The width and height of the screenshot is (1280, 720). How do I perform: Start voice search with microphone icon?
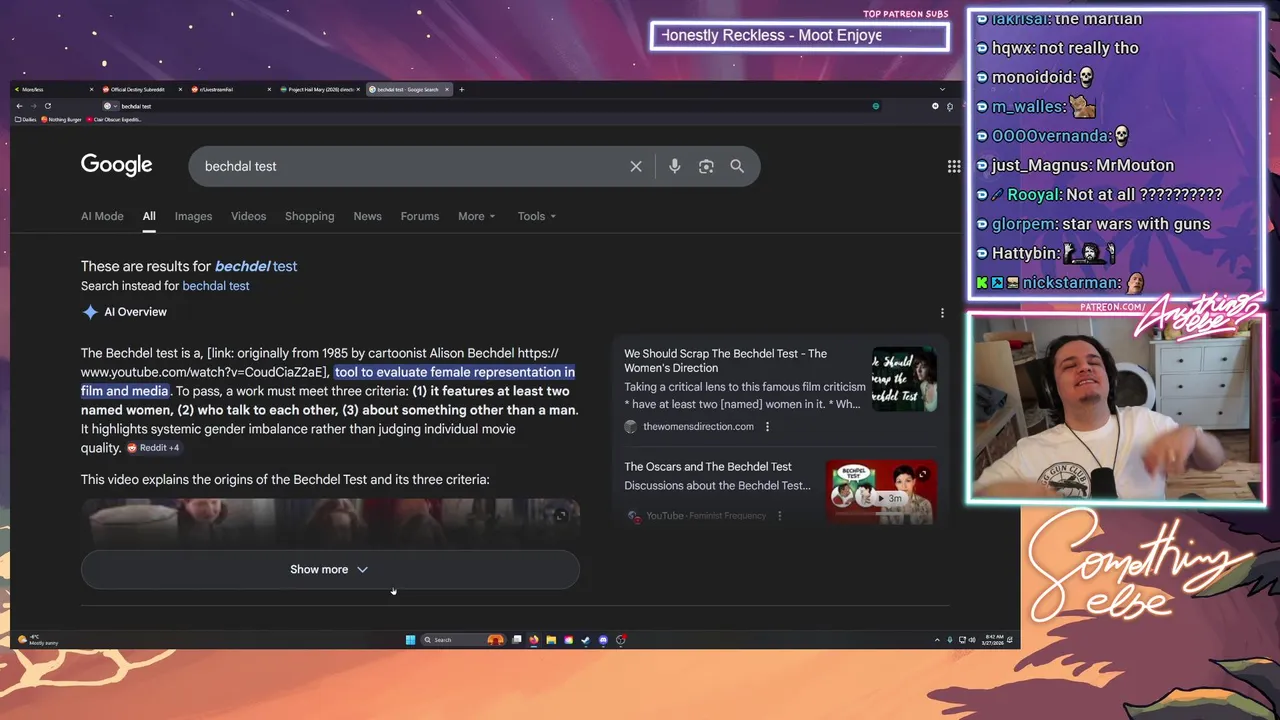[x=675, y=166]
